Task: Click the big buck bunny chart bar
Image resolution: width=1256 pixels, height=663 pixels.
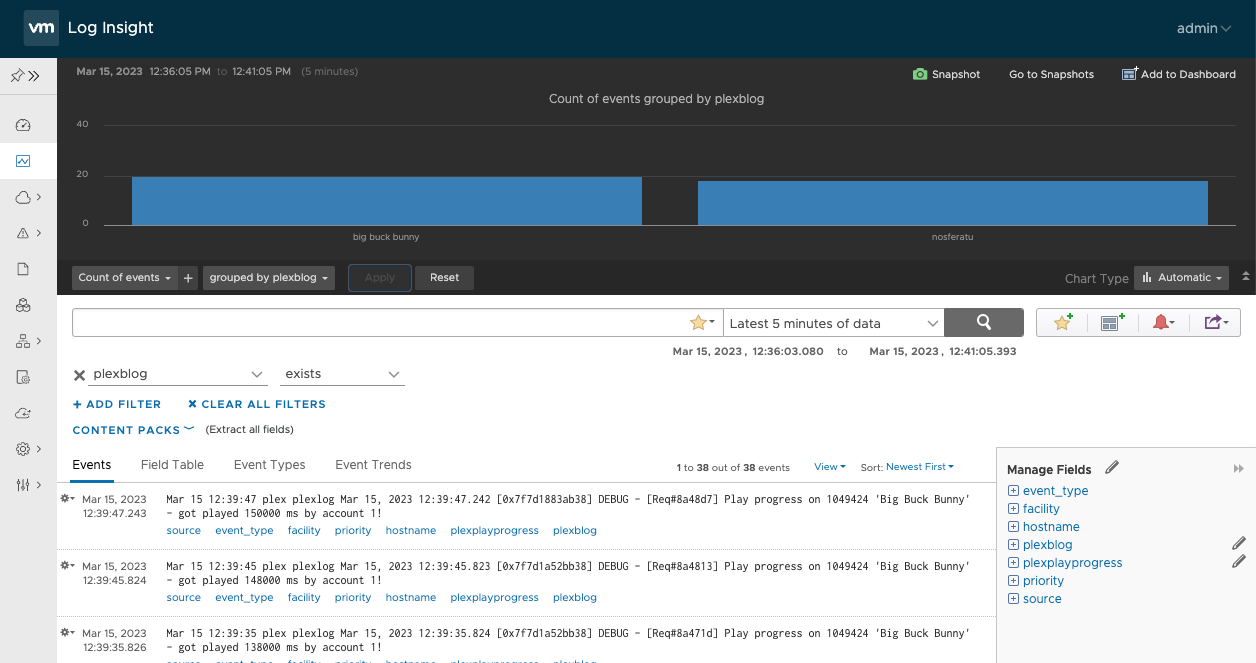Action: 387,201
